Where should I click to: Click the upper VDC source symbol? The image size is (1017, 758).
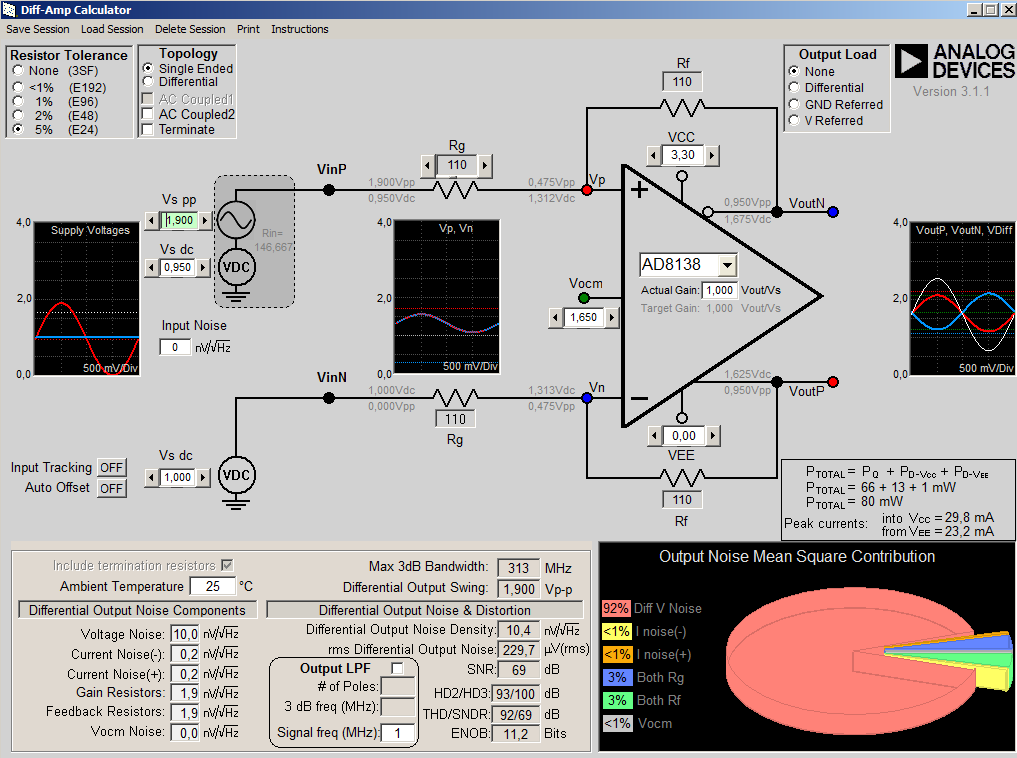[x=236, y=267]
